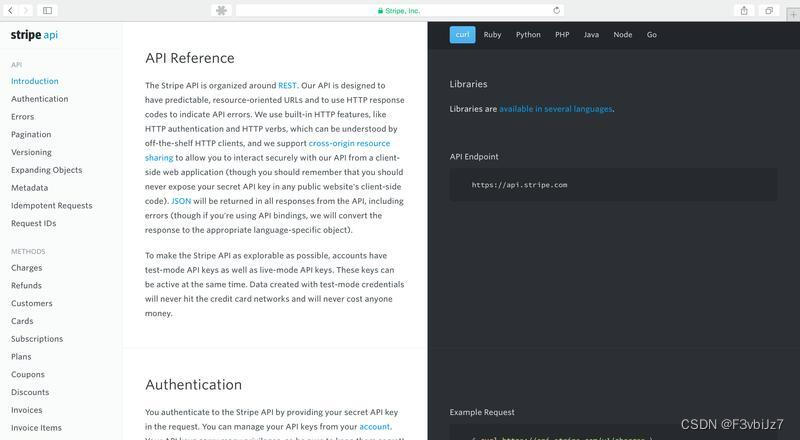
Task: Open Plans under Methods
Action: click(21, 357)
